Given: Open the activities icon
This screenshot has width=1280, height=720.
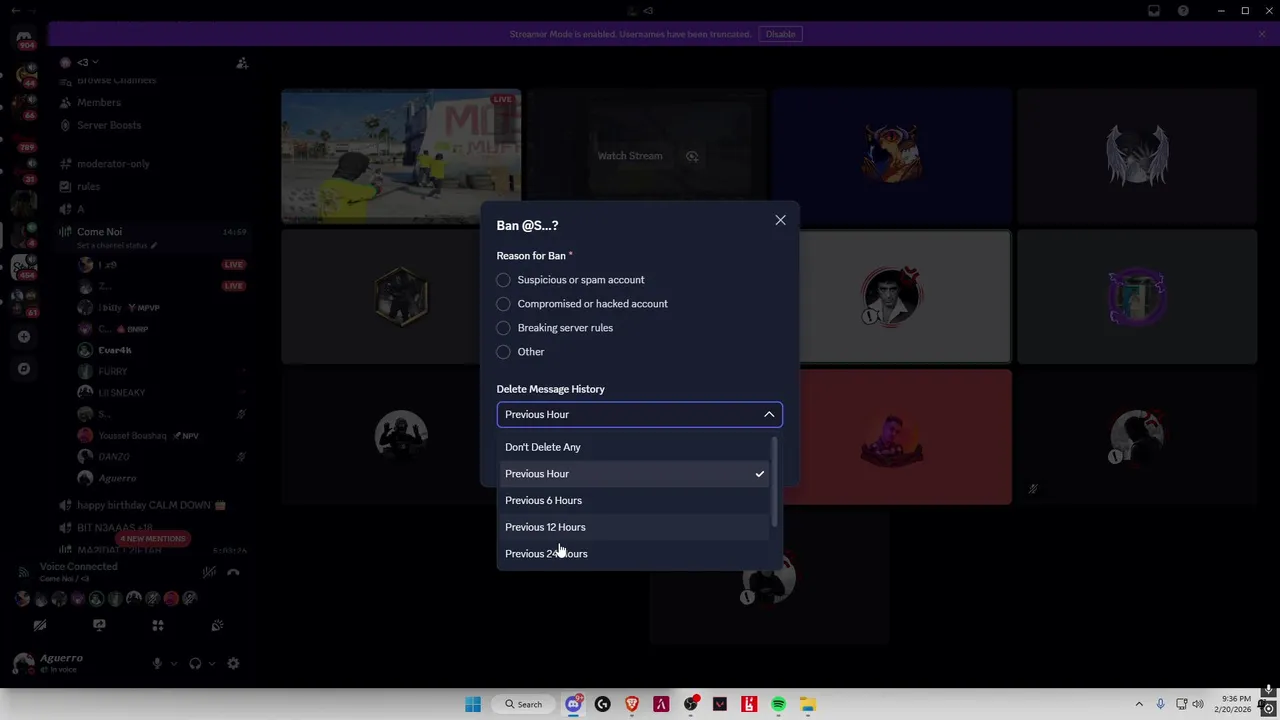Looking at the screenshot, I should point(157,625).
